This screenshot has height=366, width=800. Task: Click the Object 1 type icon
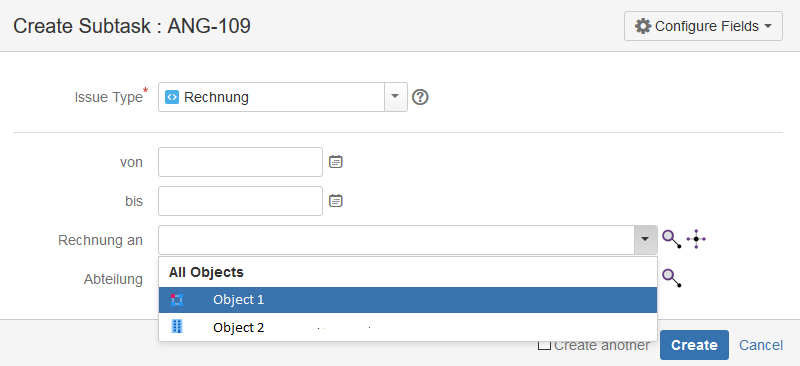(177, 300)
